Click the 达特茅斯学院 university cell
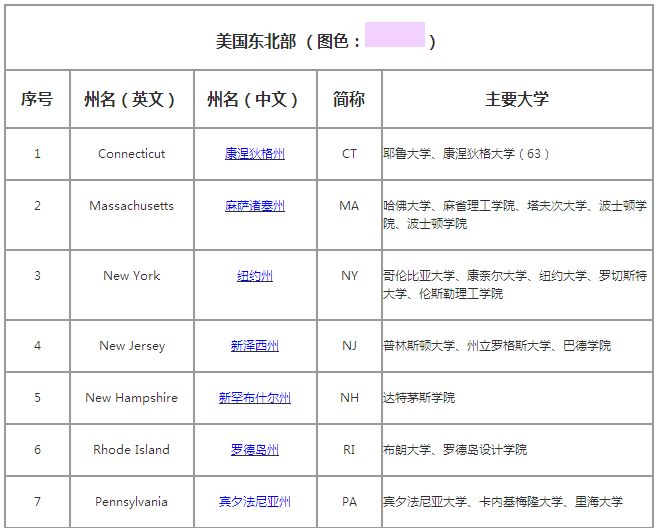657x528 pixels. pos(419,398)
